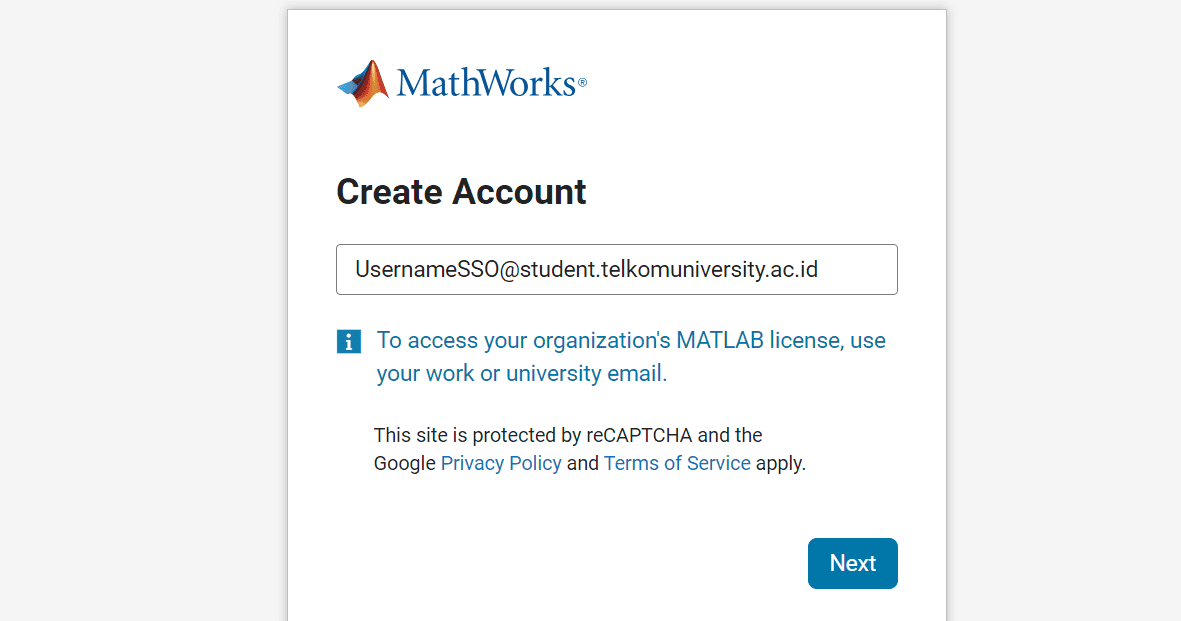Place cursor after telkomuniversity.ac.id in email box
This screenshot has width=1181, height=621.
(x=819, y=269)
